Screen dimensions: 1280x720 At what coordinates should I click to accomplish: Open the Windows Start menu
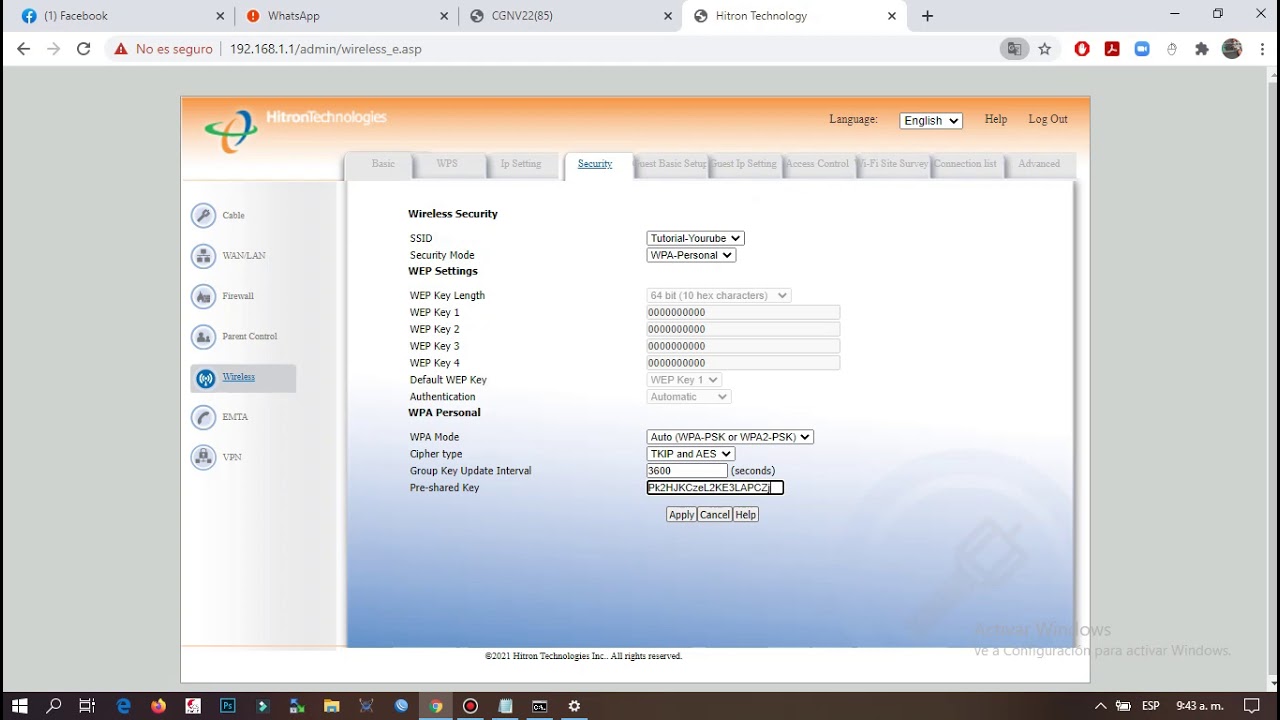click(x=20, y=706)
